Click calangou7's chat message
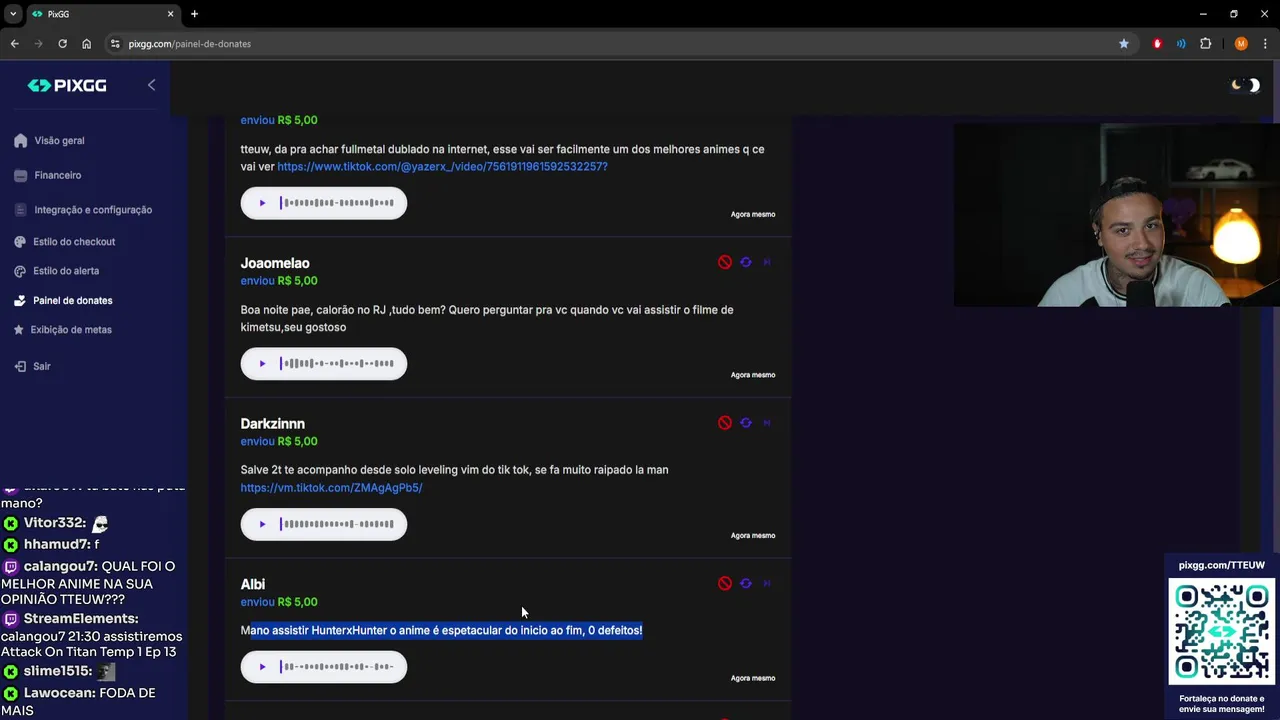The image size is (1280, 720). [x=90, y=582]
